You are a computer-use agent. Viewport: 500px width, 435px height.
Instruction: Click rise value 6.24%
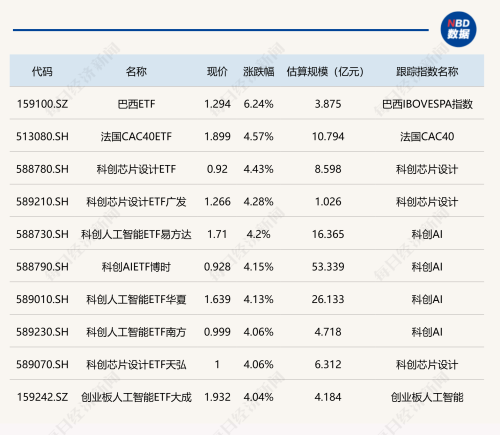click(258, 104)
